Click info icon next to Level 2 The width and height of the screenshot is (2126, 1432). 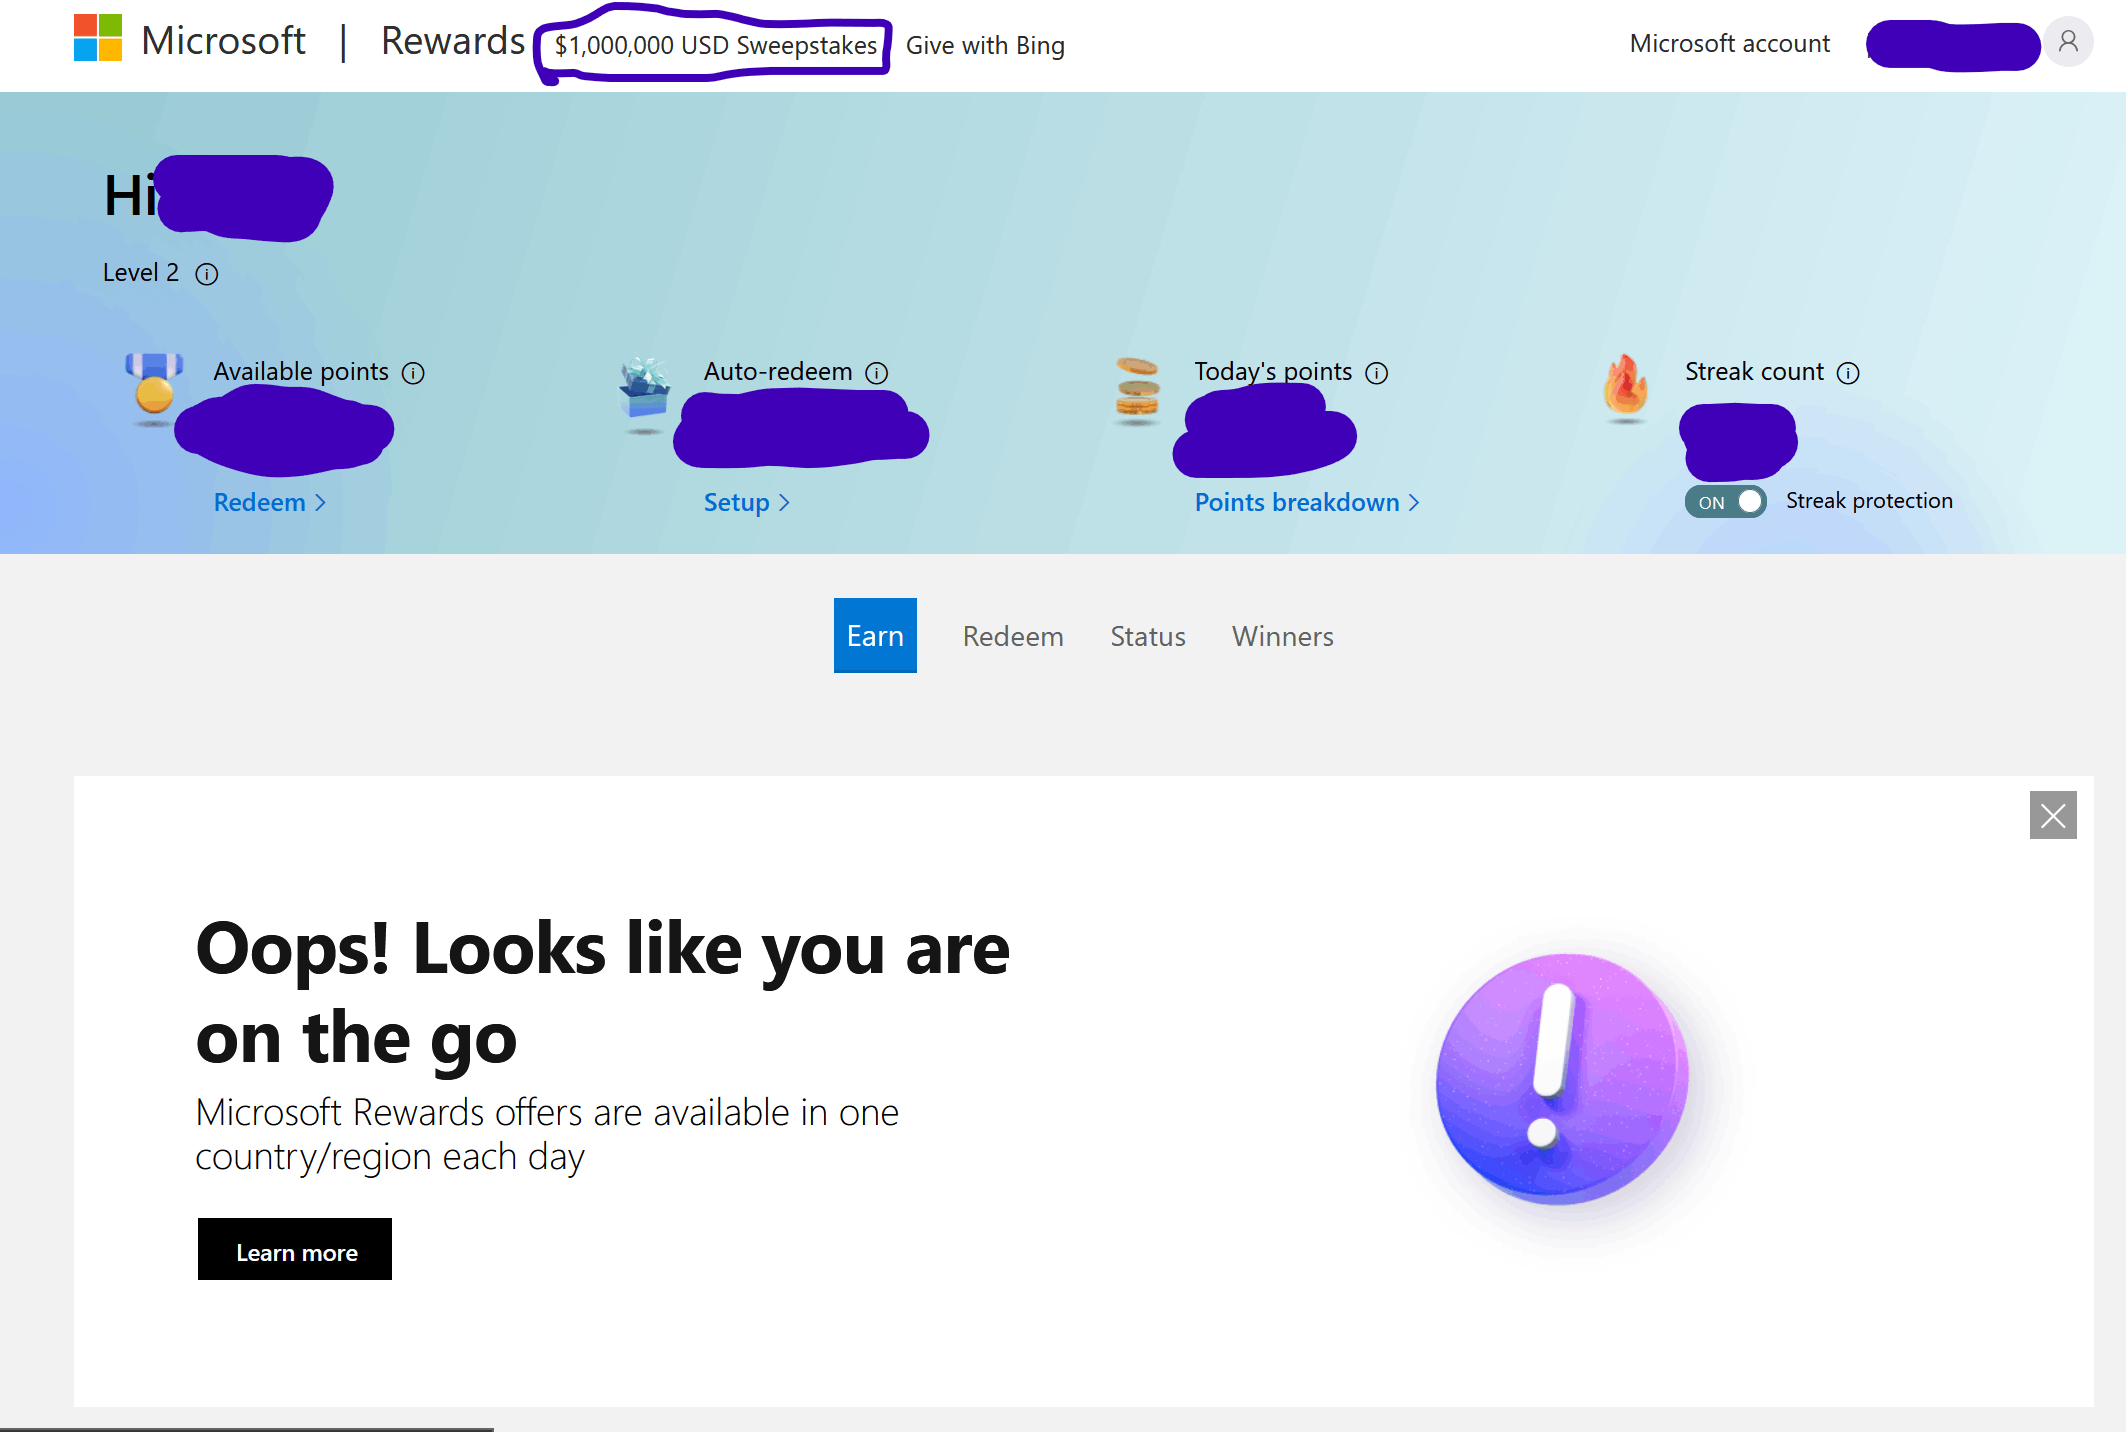pos(207,274)
